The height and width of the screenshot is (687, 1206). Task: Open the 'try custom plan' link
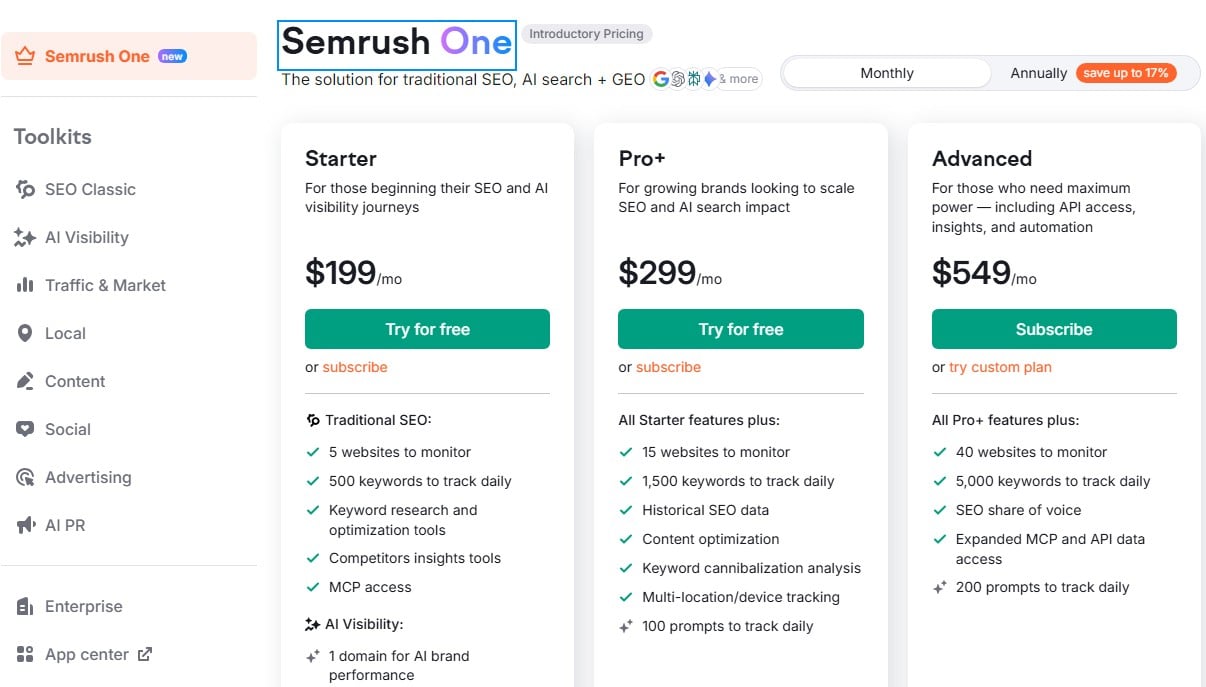tap(1000, 367)
